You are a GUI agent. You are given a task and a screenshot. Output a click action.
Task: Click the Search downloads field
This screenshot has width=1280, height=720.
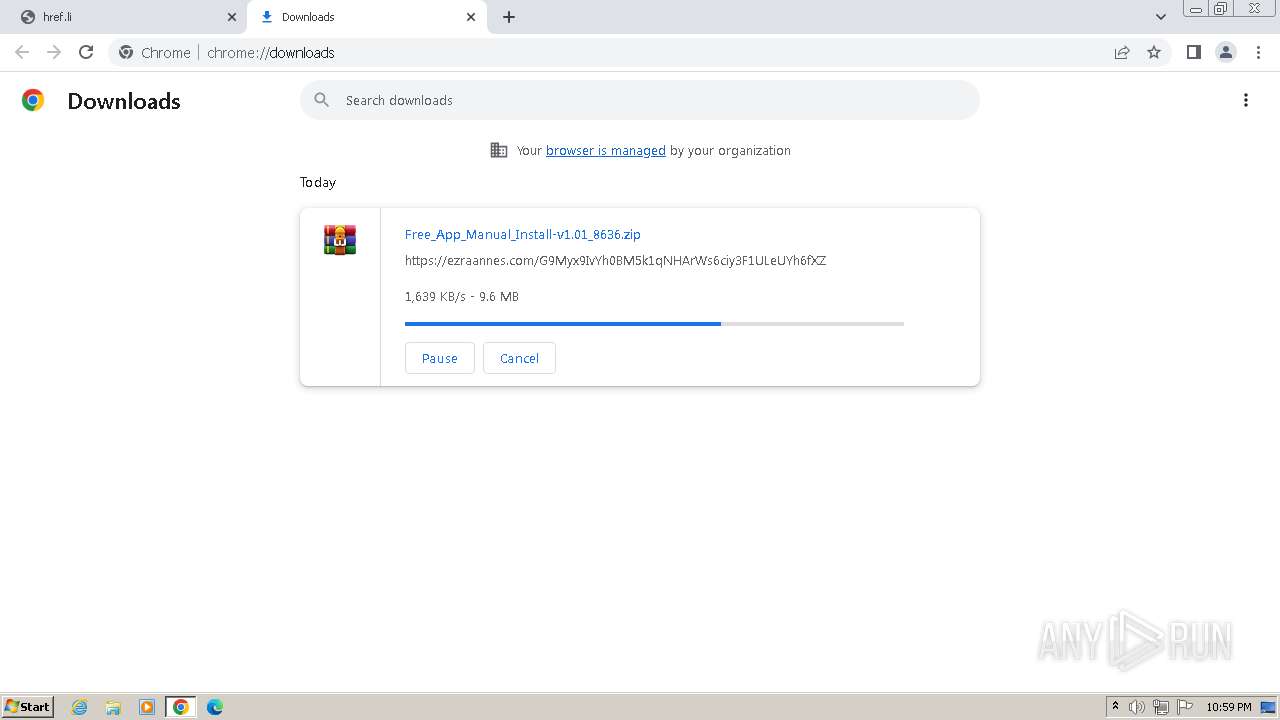(x=640, y=100)
